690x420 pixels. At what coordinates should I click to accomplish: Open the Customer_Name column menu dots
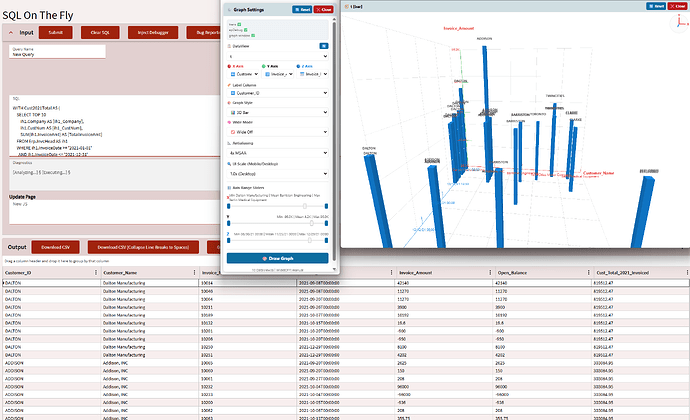(x=195, y=273)
